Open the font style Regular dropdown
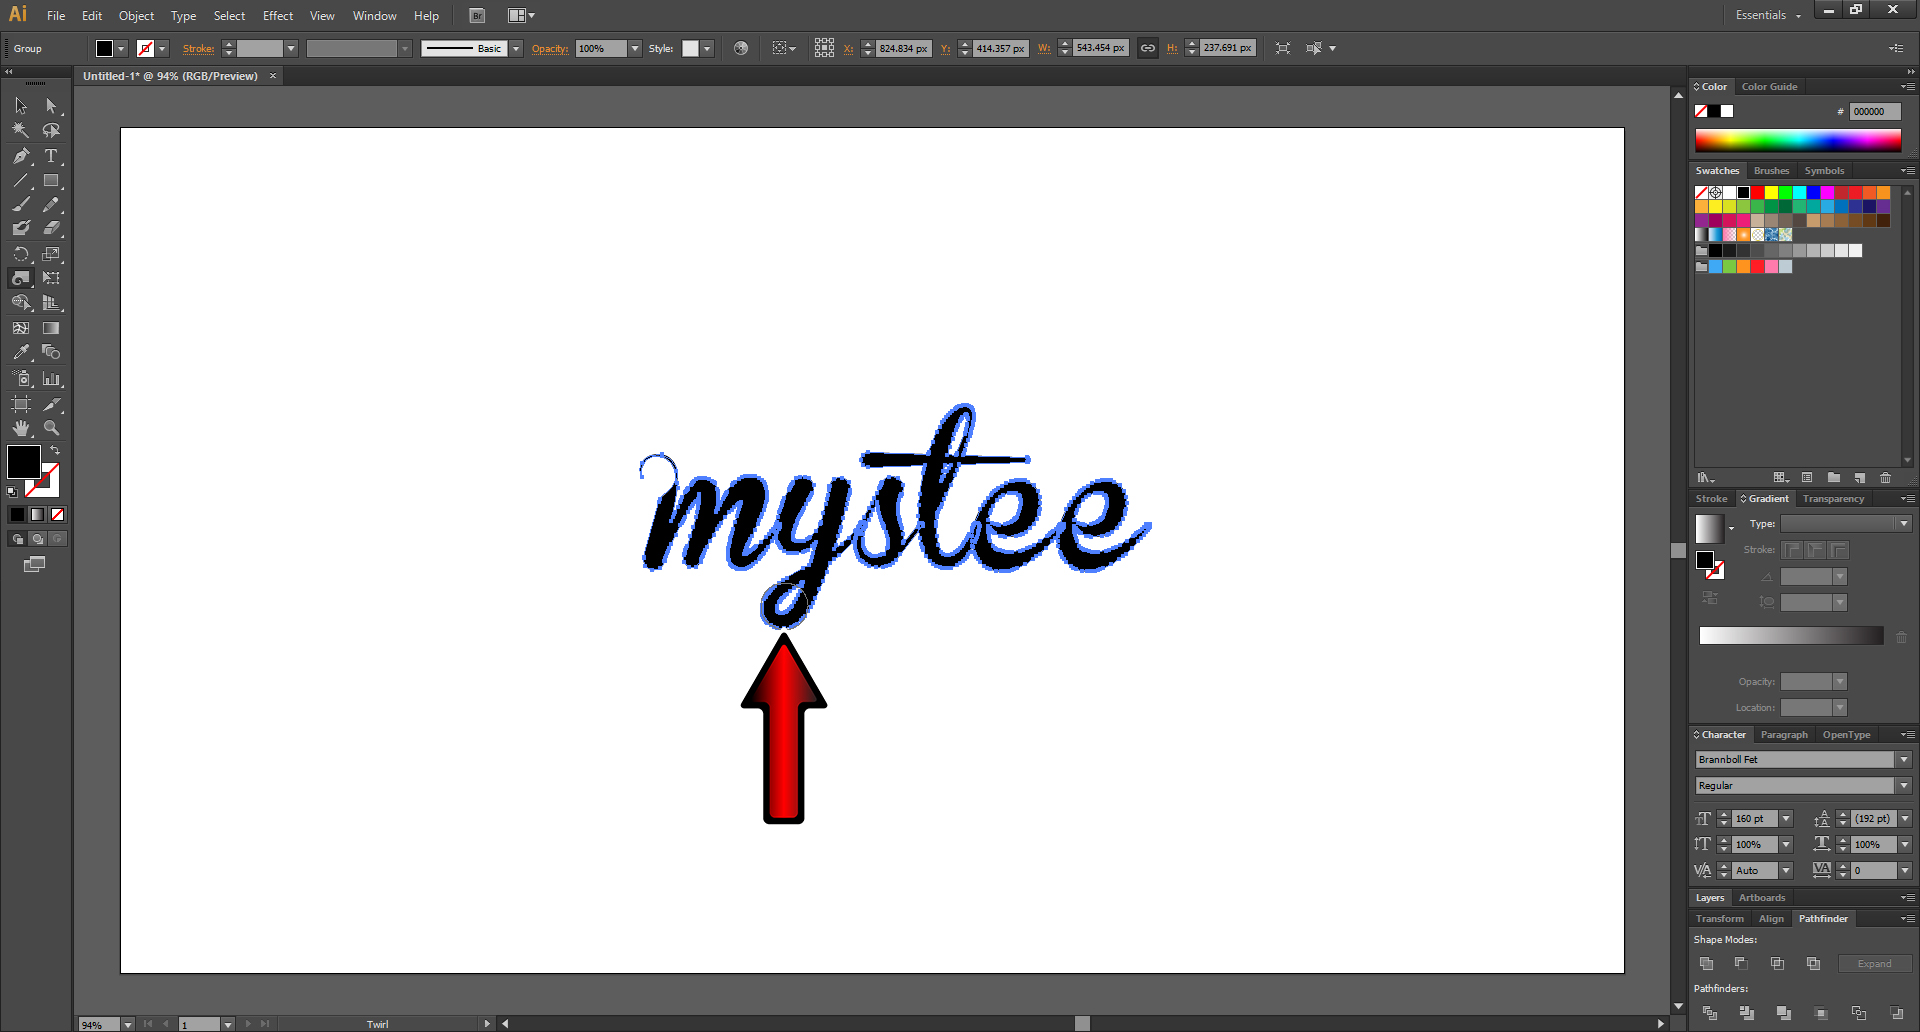 pos(1904,786)
